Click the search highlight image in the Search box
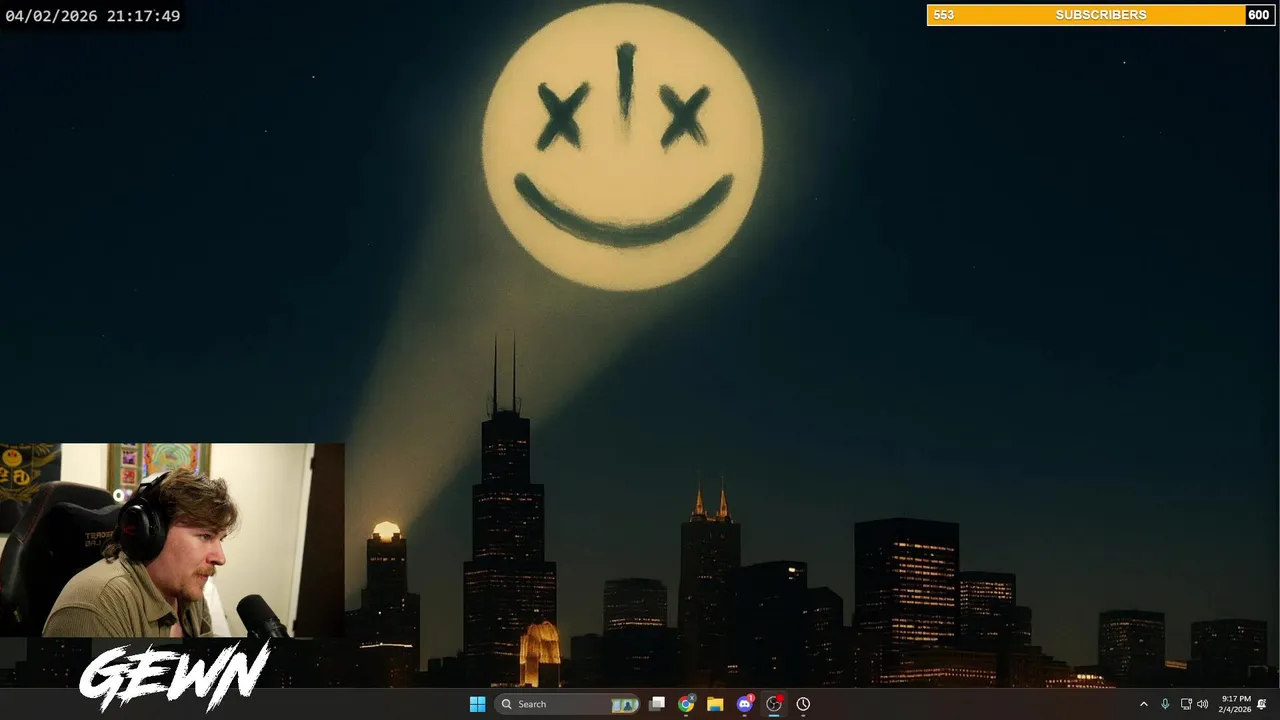 [x=625, y=704]
